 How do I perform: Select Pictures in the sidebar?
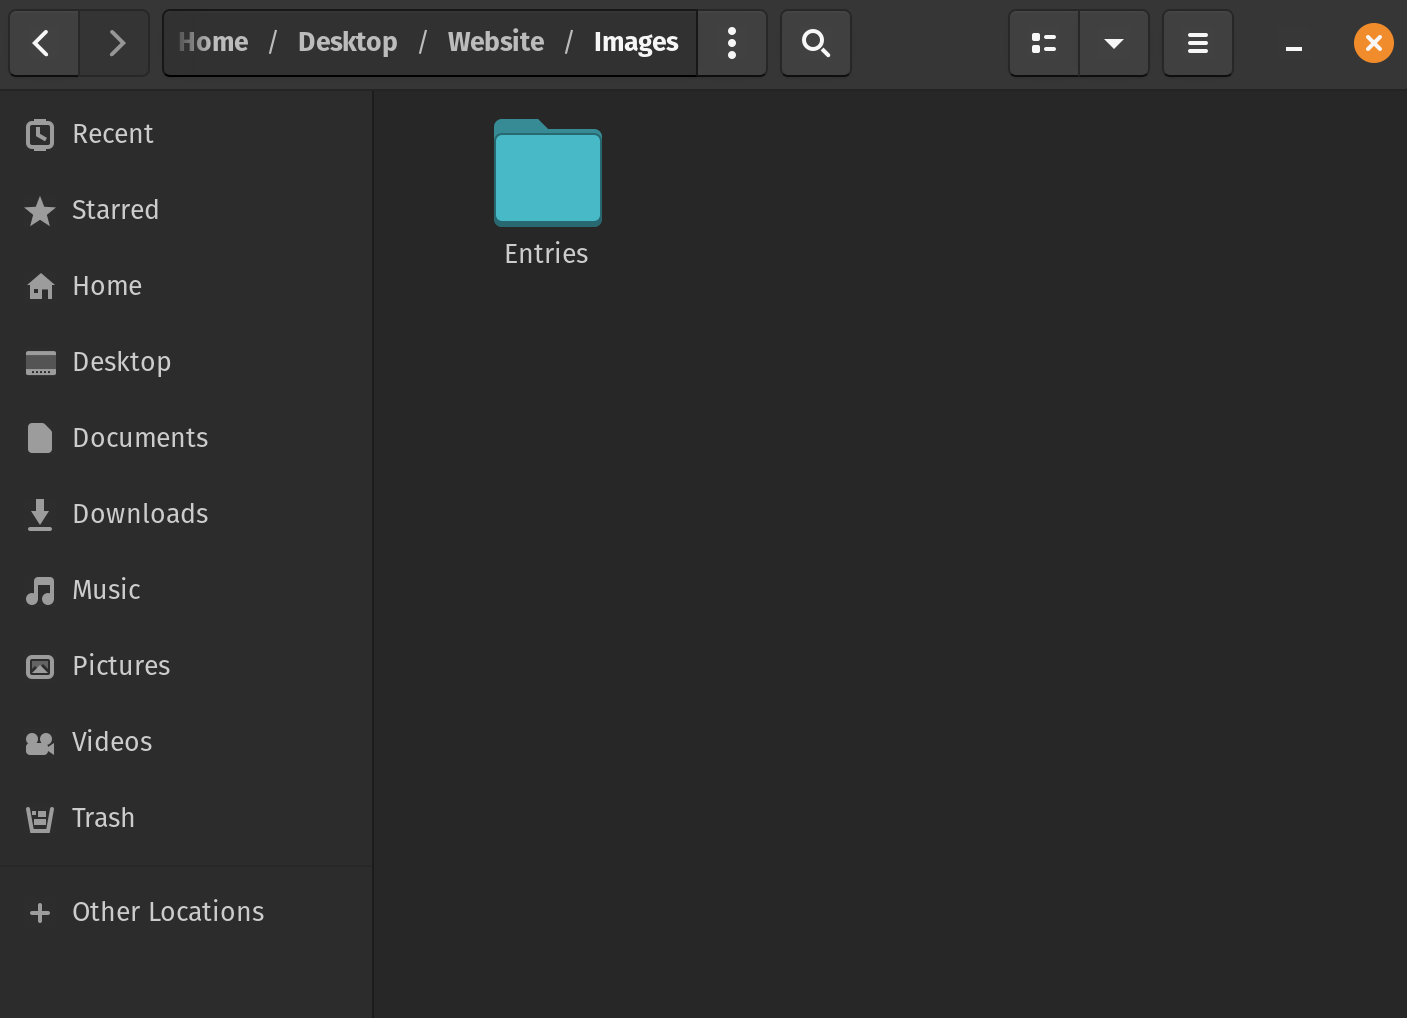pyautogui.click(x=121, y=666)
